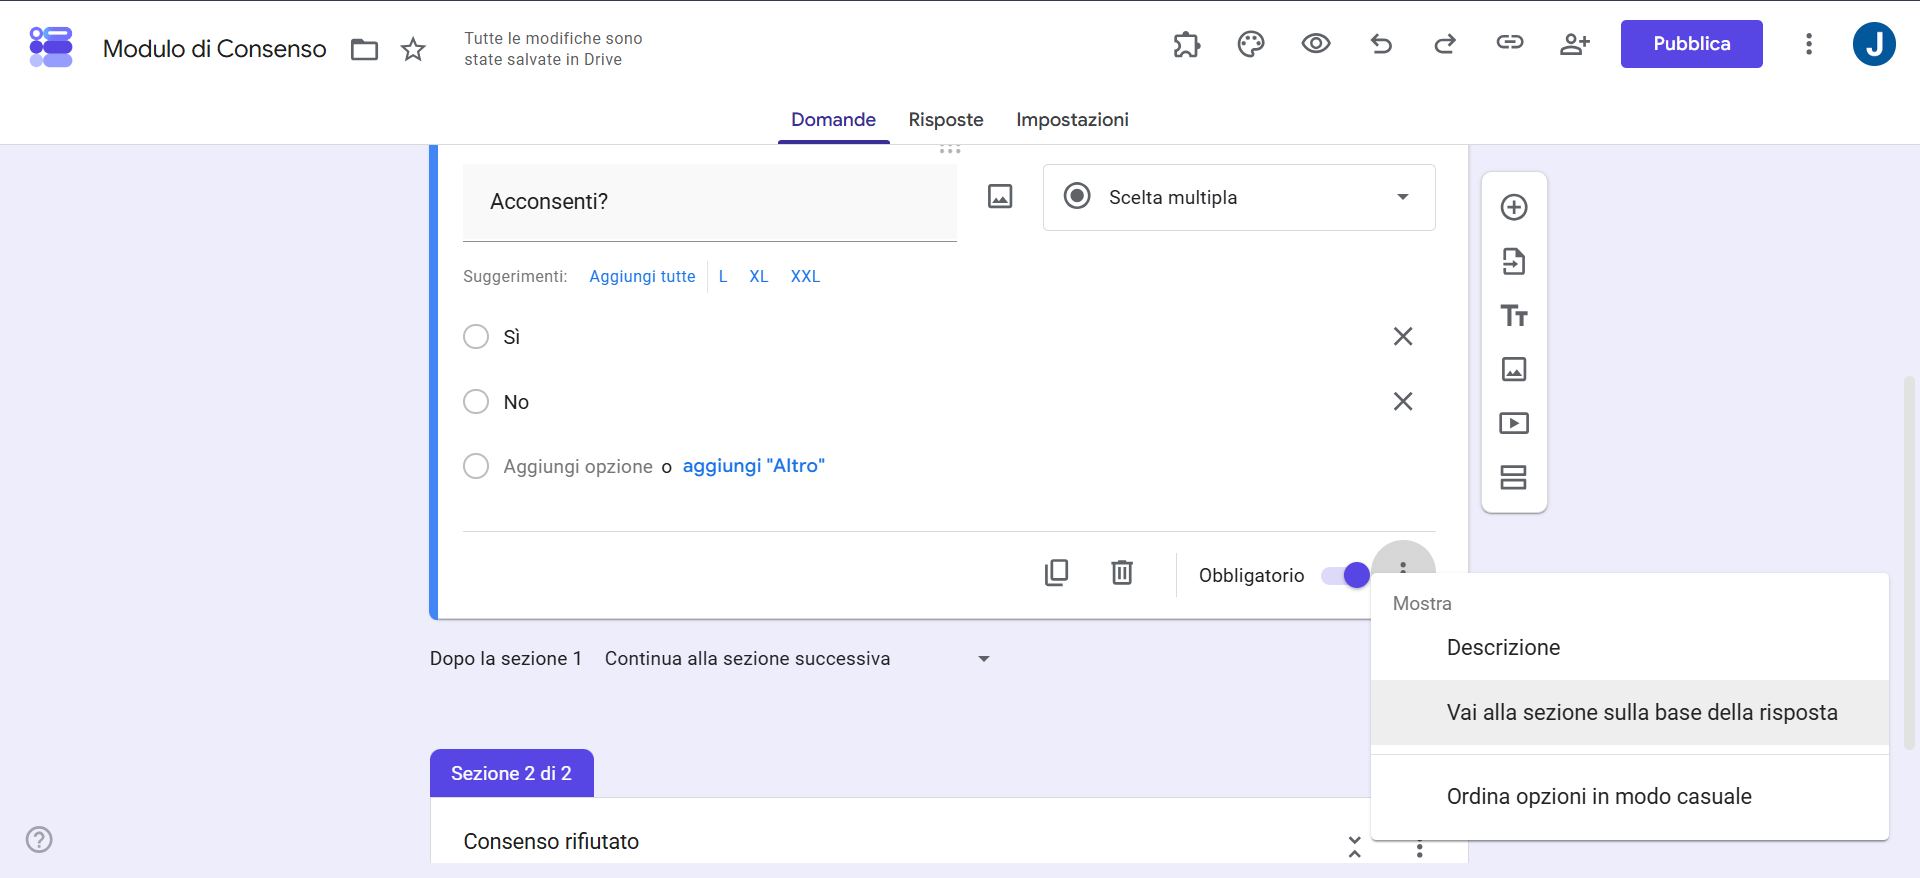Delete the Acconsenti question
Screen dimensions: 1920x878
point(1122,572)
